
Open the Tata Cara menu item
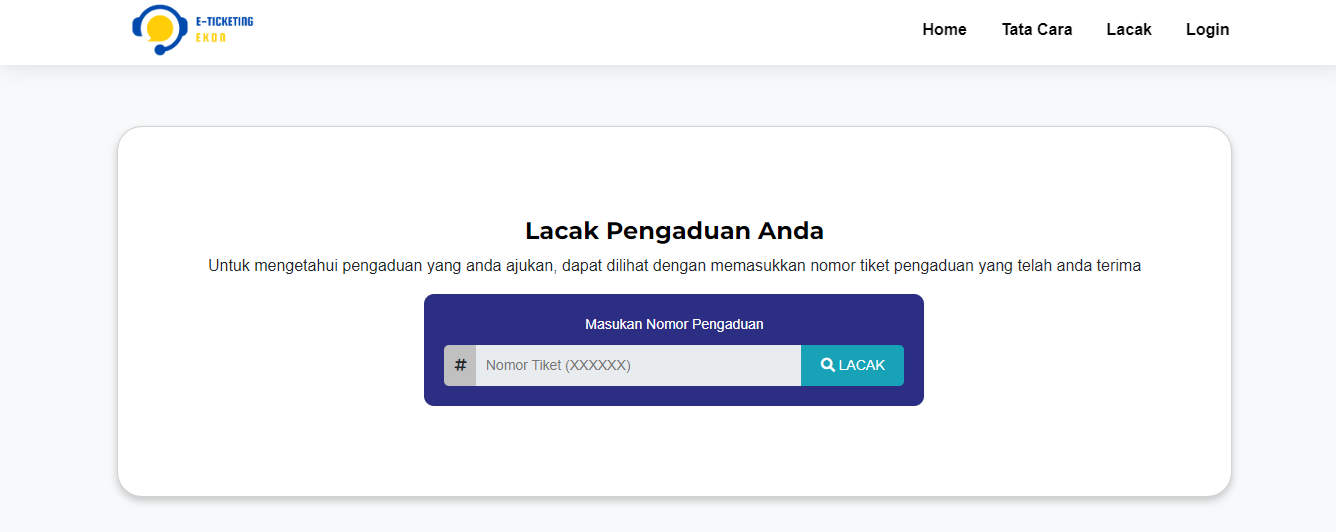1037,30
